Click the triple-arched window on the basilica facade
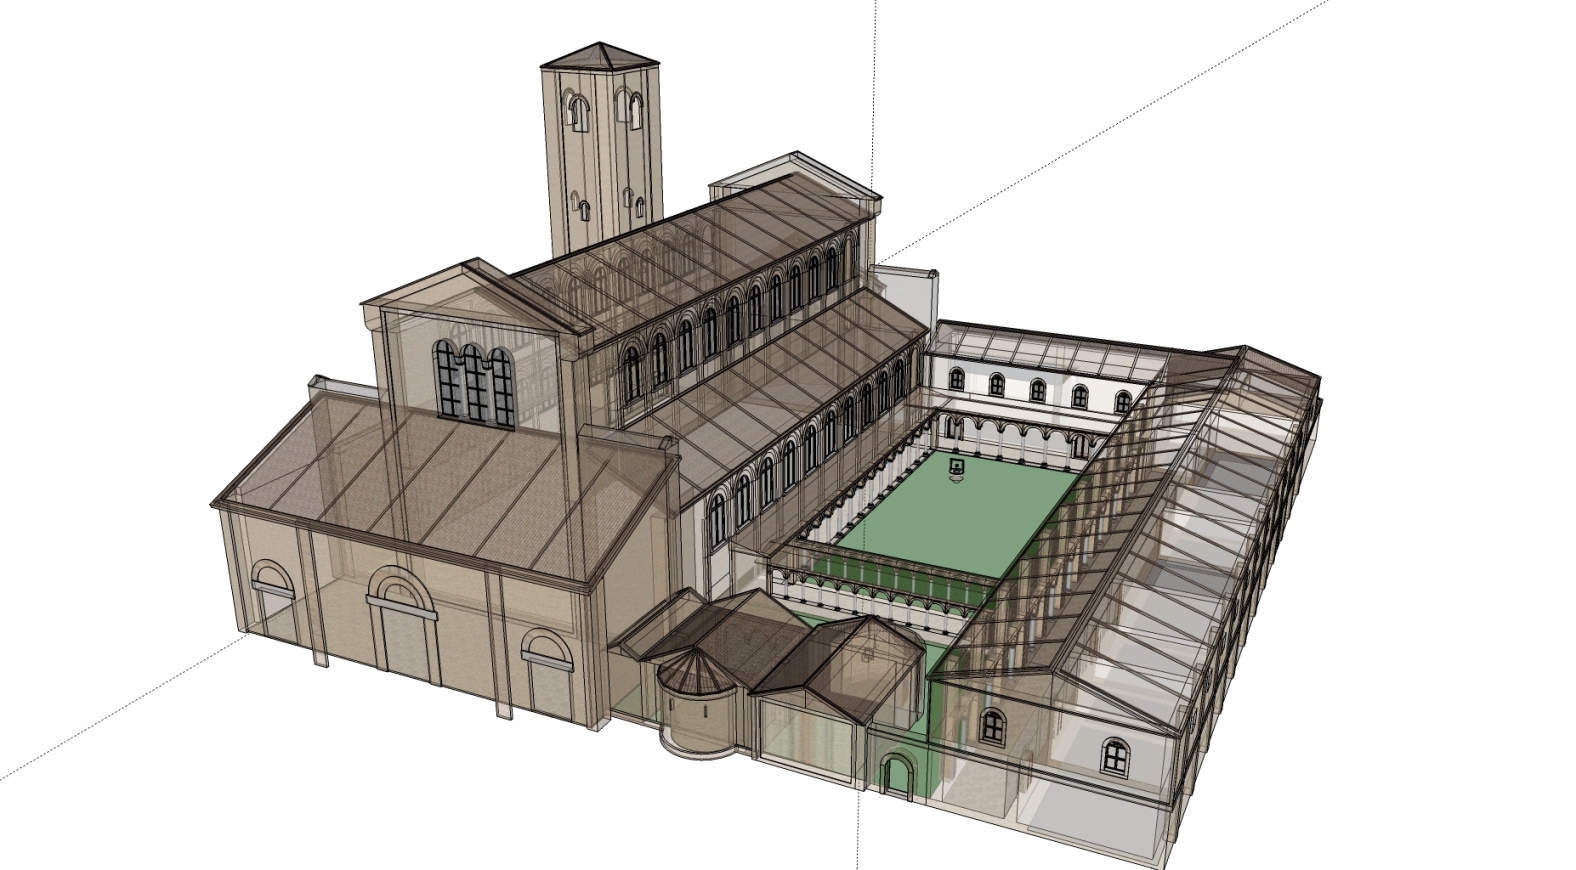This screenshot has width=1576, height=870. point(474,385)
